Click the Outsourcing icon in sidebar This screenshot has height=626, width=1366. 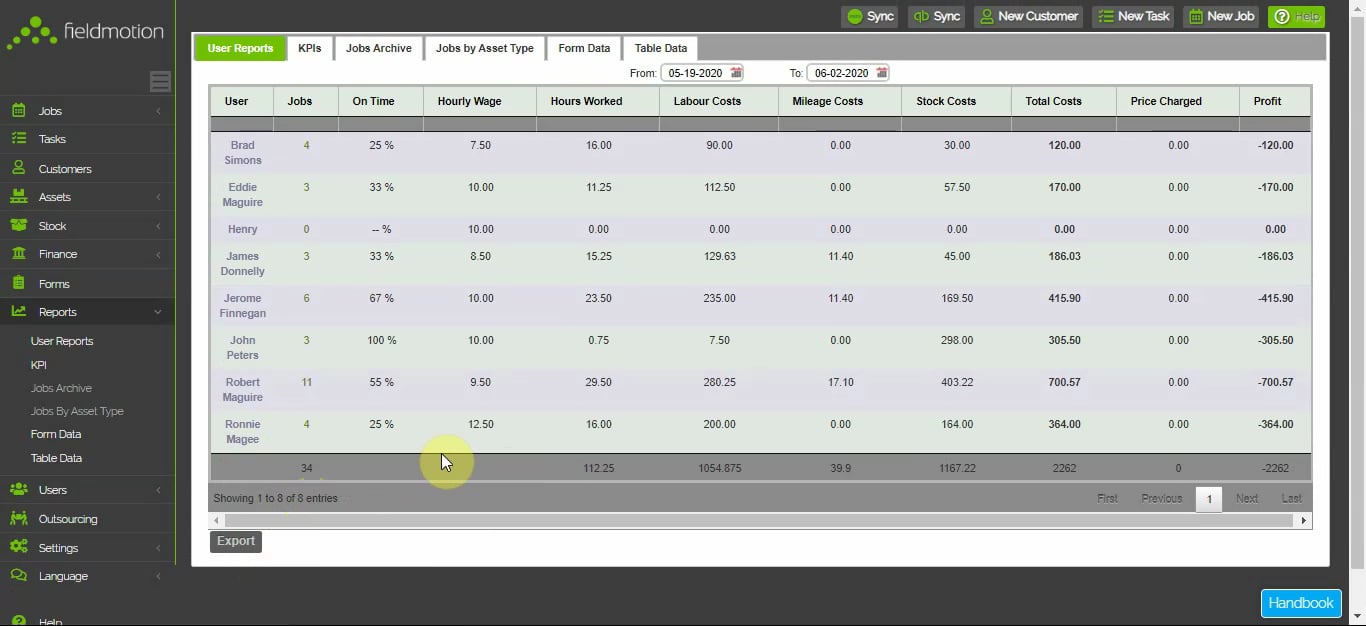click(19, 518)
